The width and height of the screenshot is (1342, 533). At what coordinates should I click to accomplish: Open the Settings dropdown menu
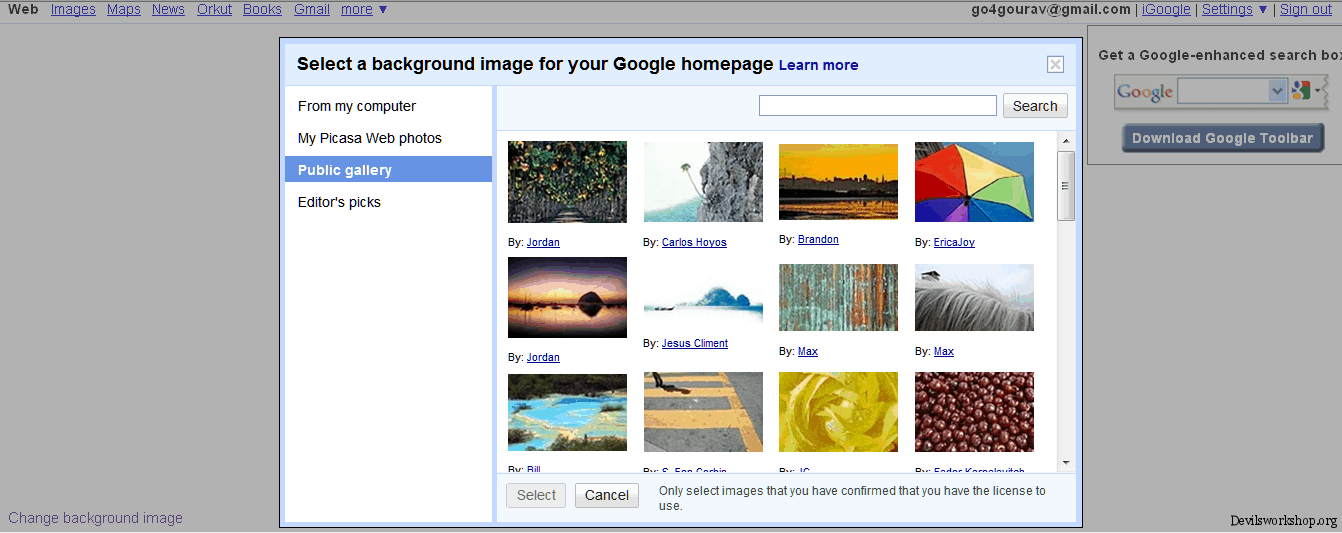pos(1234,9)
